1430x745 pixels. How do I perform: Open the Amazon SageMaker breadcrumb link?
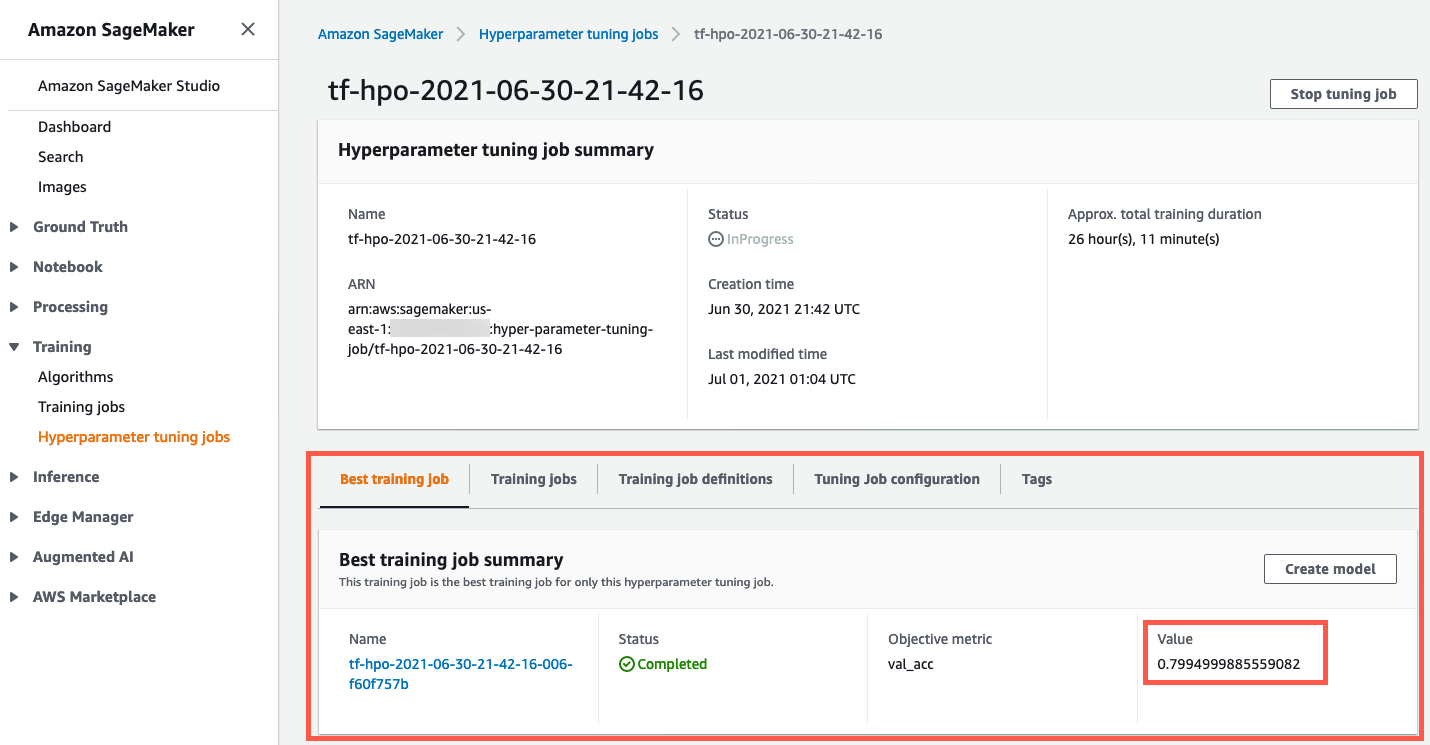(x=380, y=34)
